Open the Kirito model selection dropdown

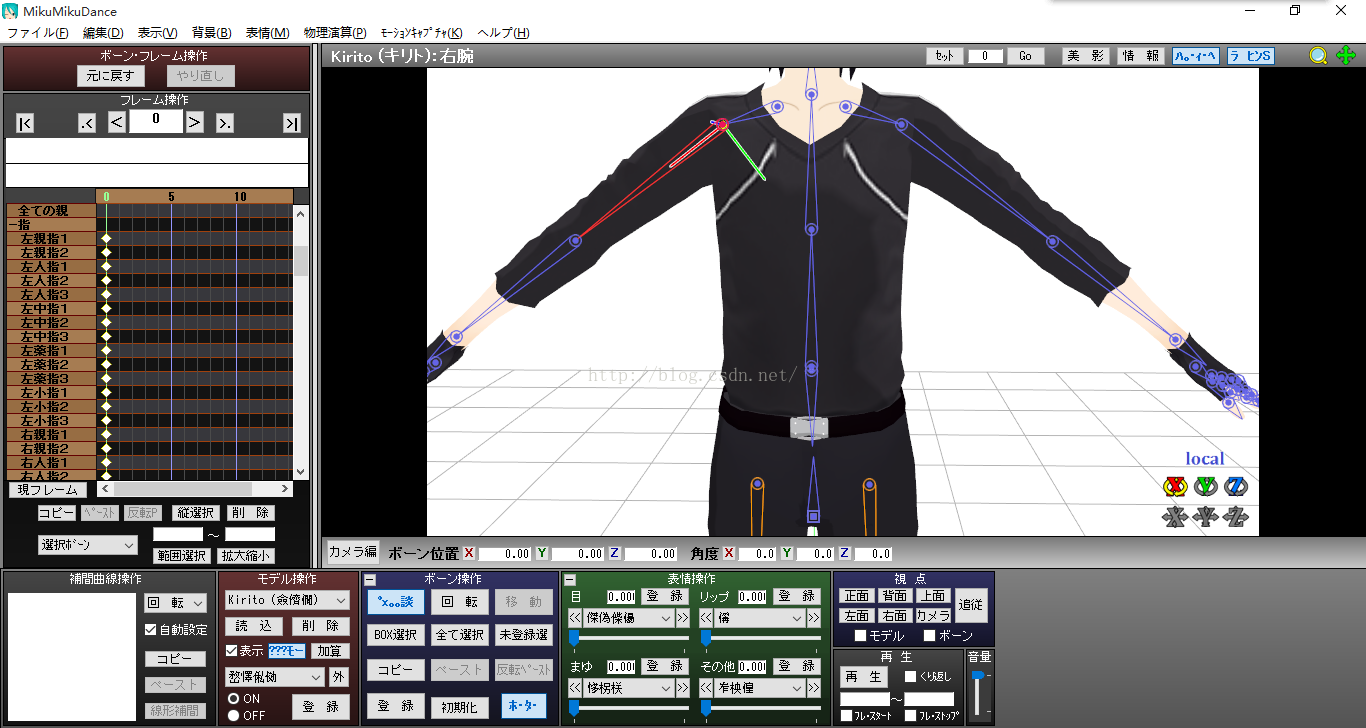click(x=286, y=600)
